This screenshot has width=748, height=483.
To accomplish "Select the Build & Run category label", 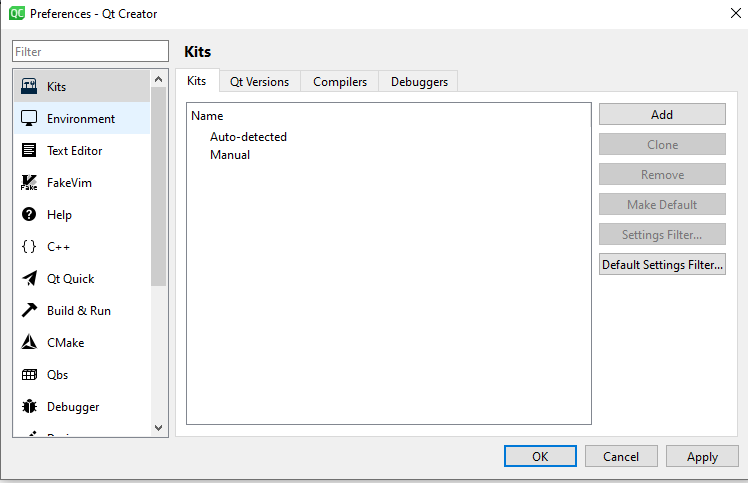I will (x=79, y=311).
